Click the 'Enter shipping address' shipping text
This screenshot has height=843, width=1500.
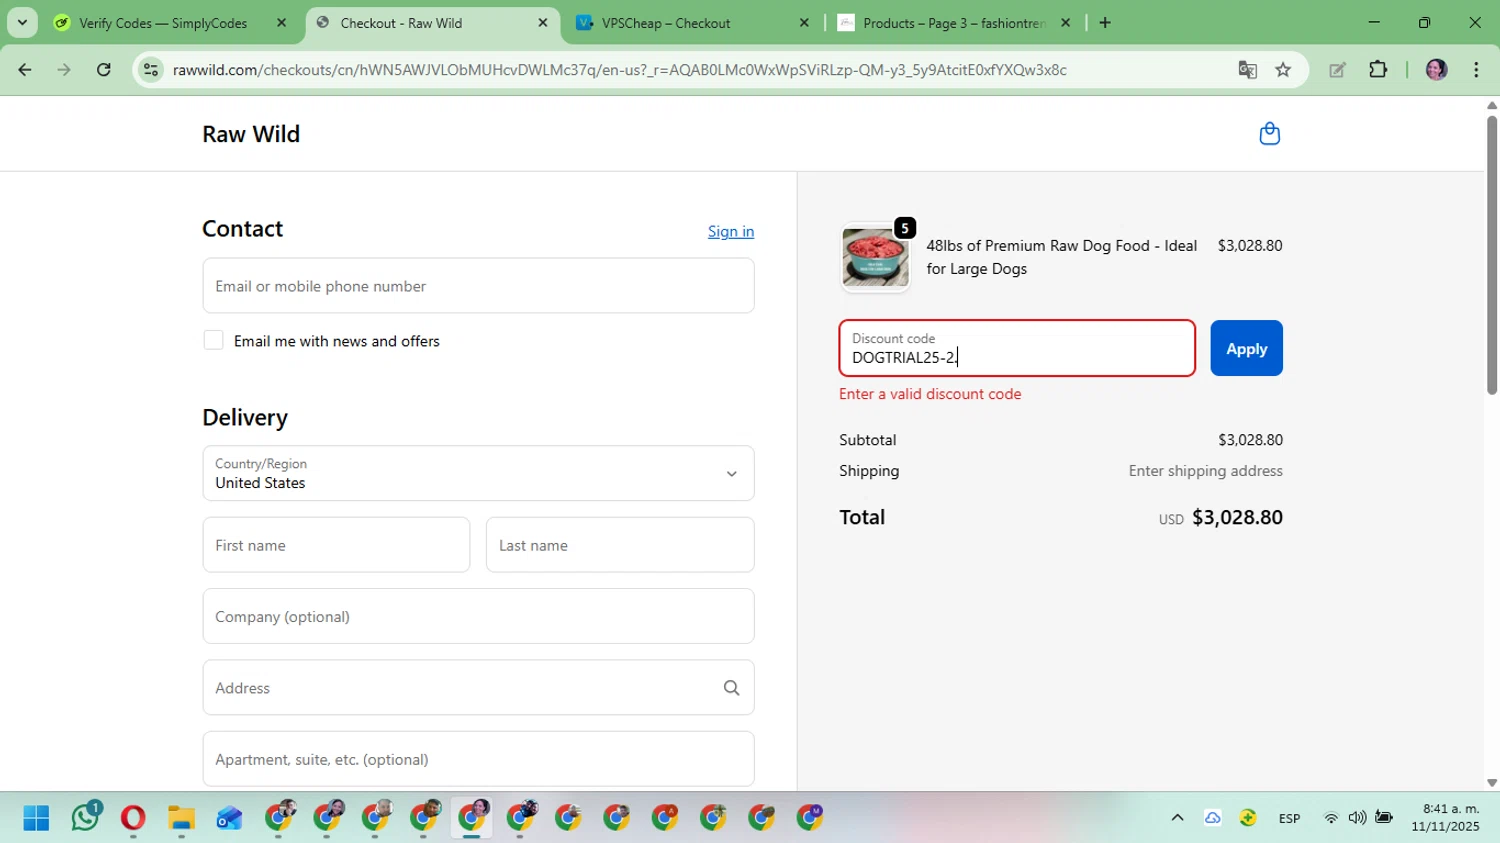[x=1205, y=471]
